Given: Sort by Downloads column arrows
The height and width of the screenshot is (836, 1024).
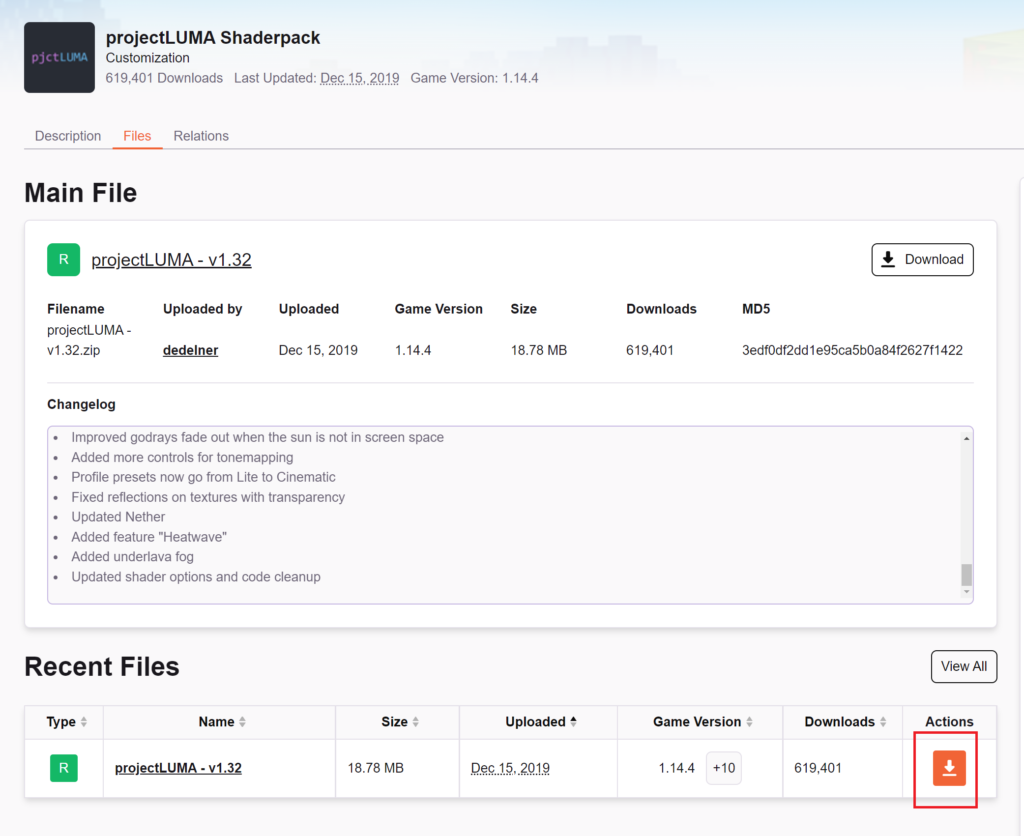Looking at the screenshot, I should point(883,722).
